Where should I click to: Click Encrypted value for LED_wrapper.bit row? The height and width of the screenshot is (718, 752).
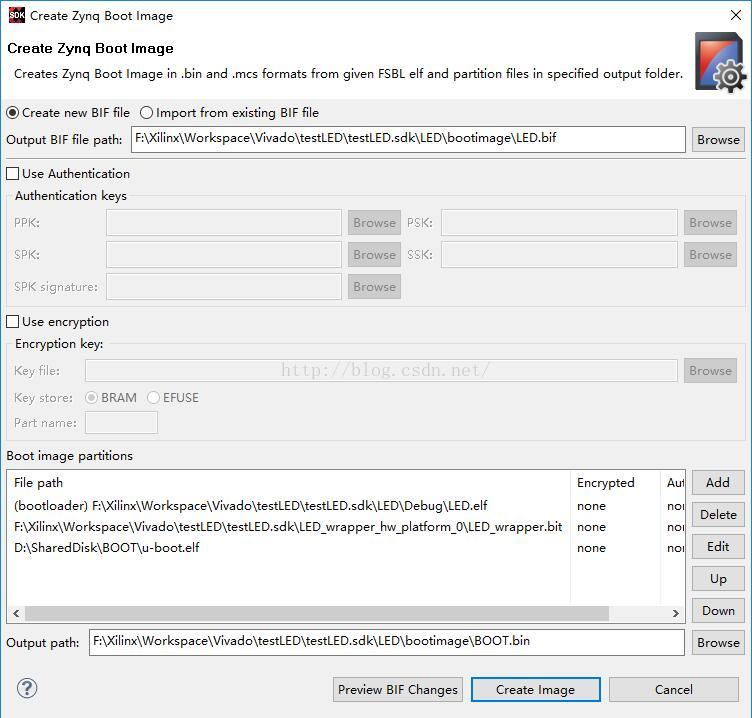point(591,527)
